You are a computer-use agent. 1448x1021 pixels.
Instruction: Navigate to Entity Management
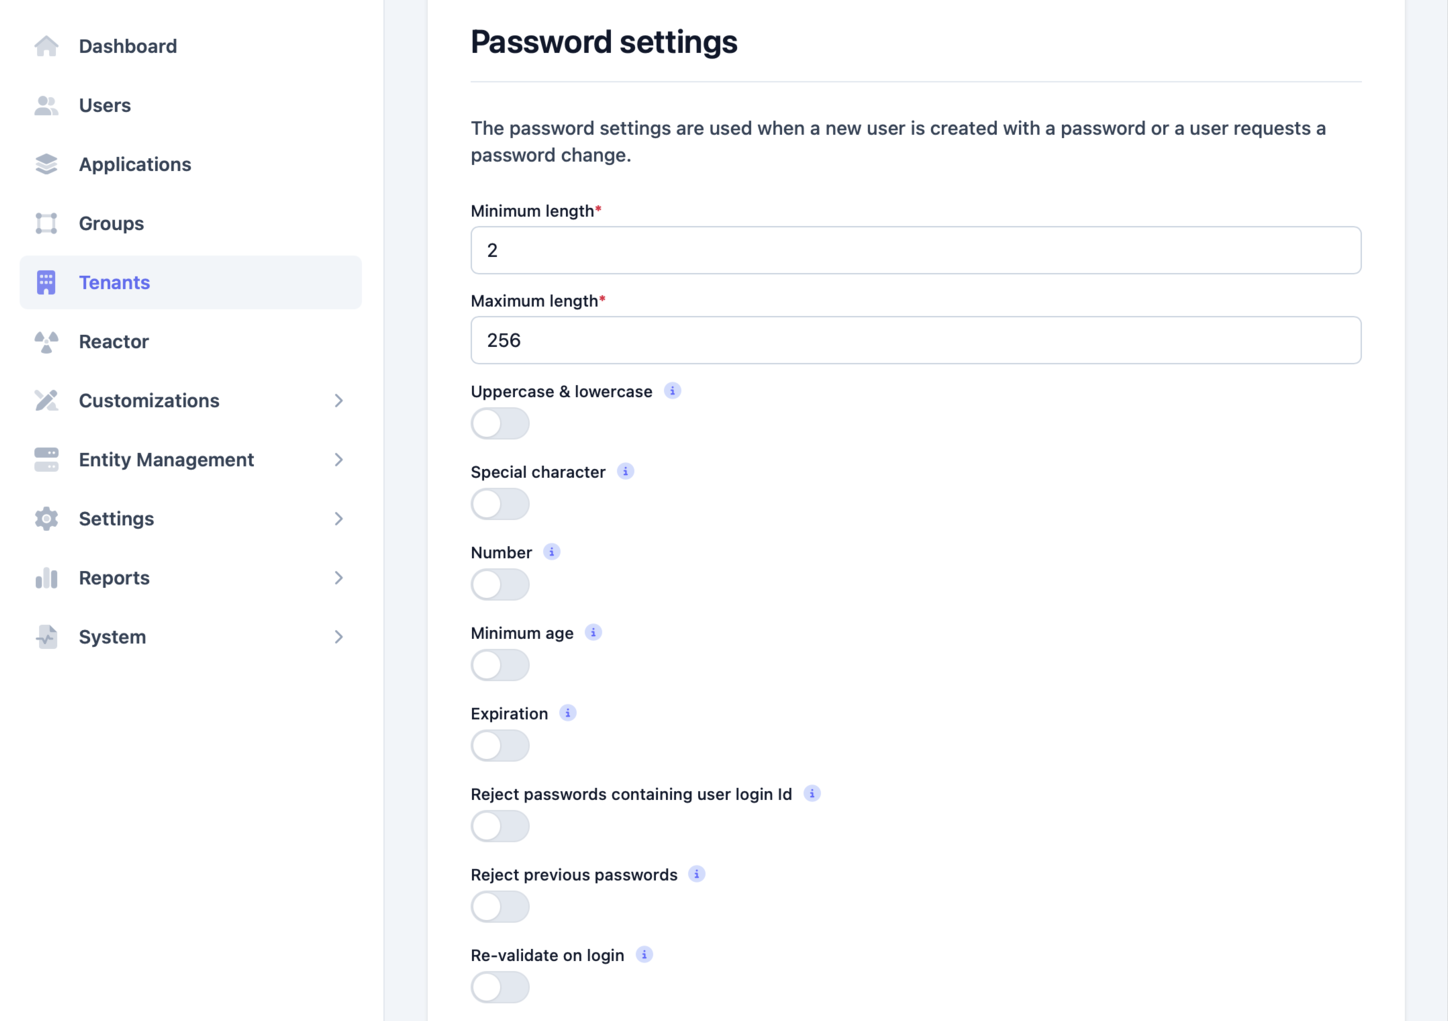166,459
